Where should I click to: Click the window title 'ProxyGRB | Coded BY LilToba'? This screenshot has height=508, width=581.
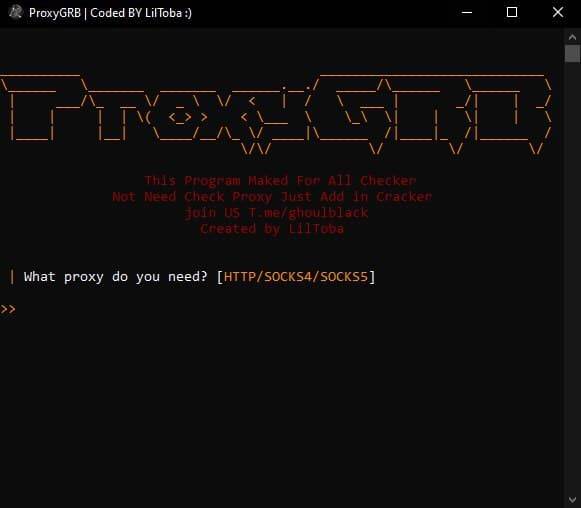(x=110, y=13)
